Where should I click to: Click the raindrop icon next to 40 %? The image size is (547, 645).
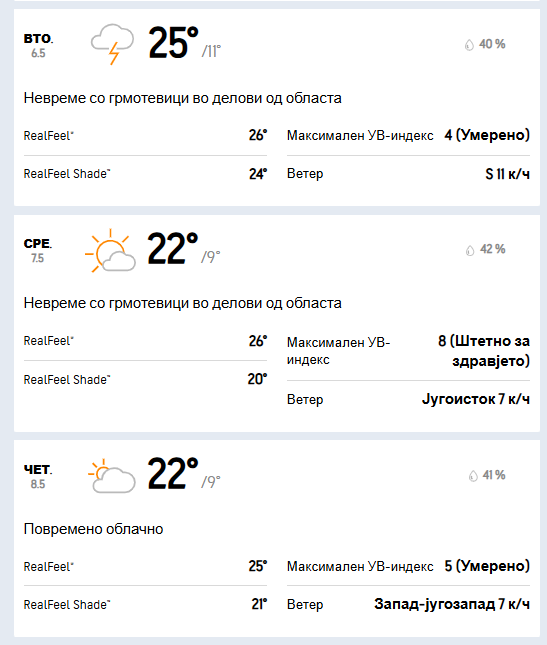469,44
